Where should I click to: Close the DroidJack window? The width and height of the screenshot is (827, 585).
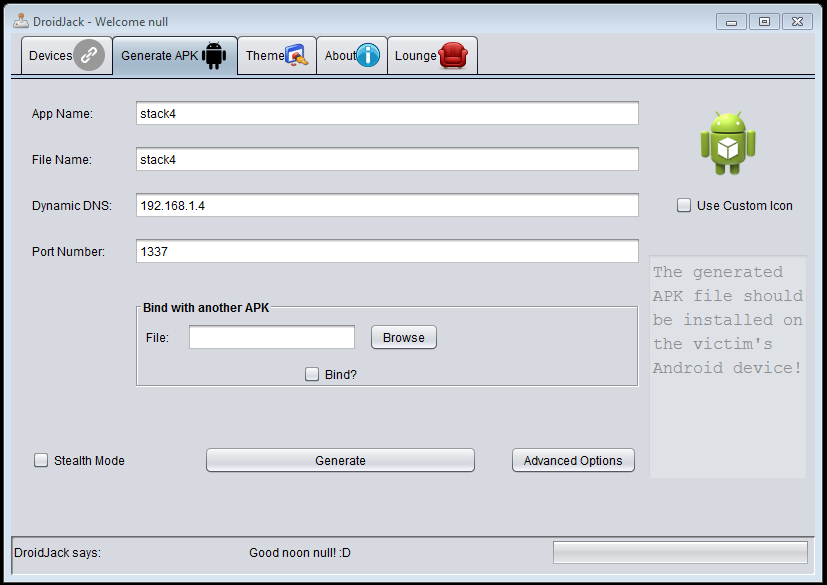(797, 22)
